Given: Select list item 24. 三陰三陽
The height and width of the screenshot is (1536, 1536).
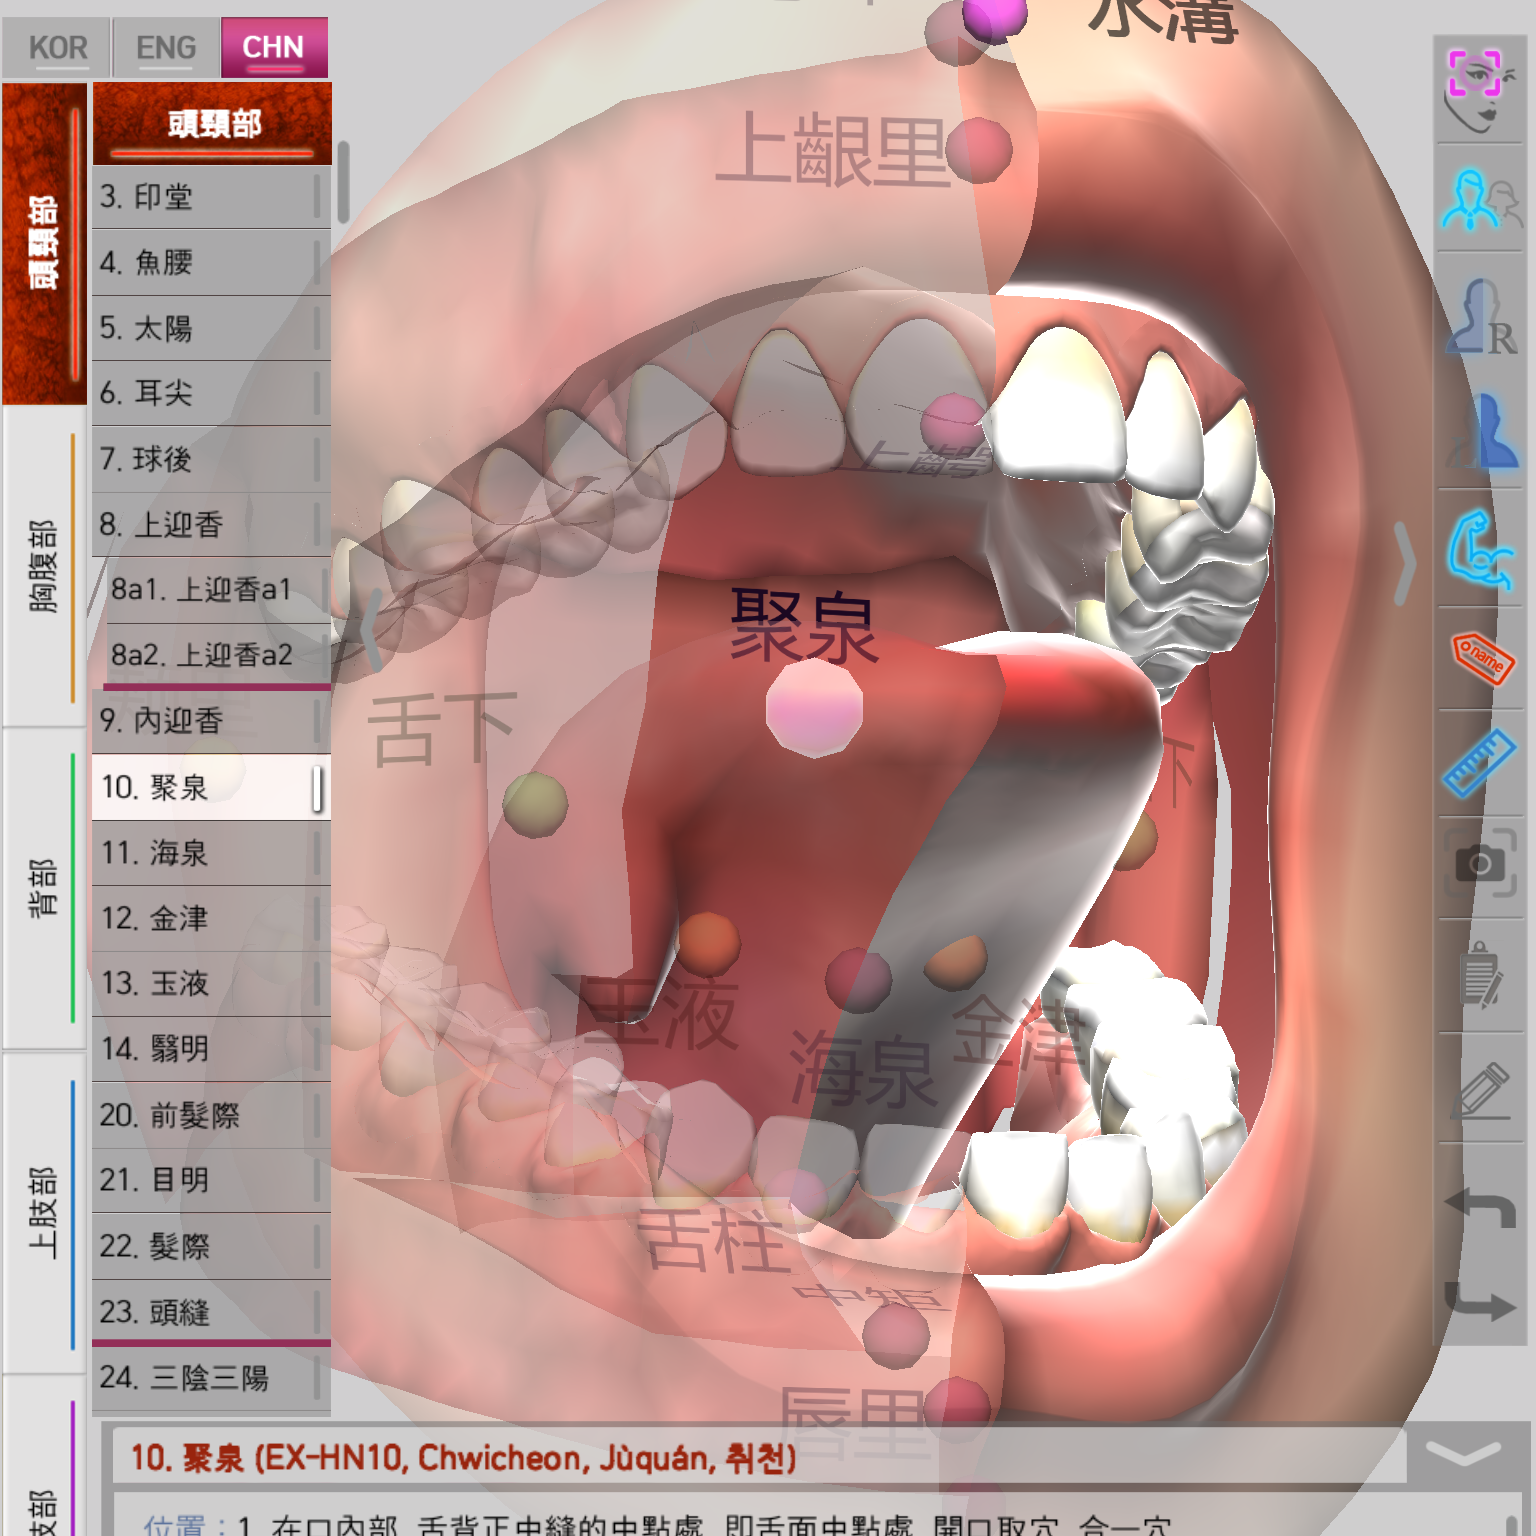Looking at the screenshot, I should tap(211, 1378).
